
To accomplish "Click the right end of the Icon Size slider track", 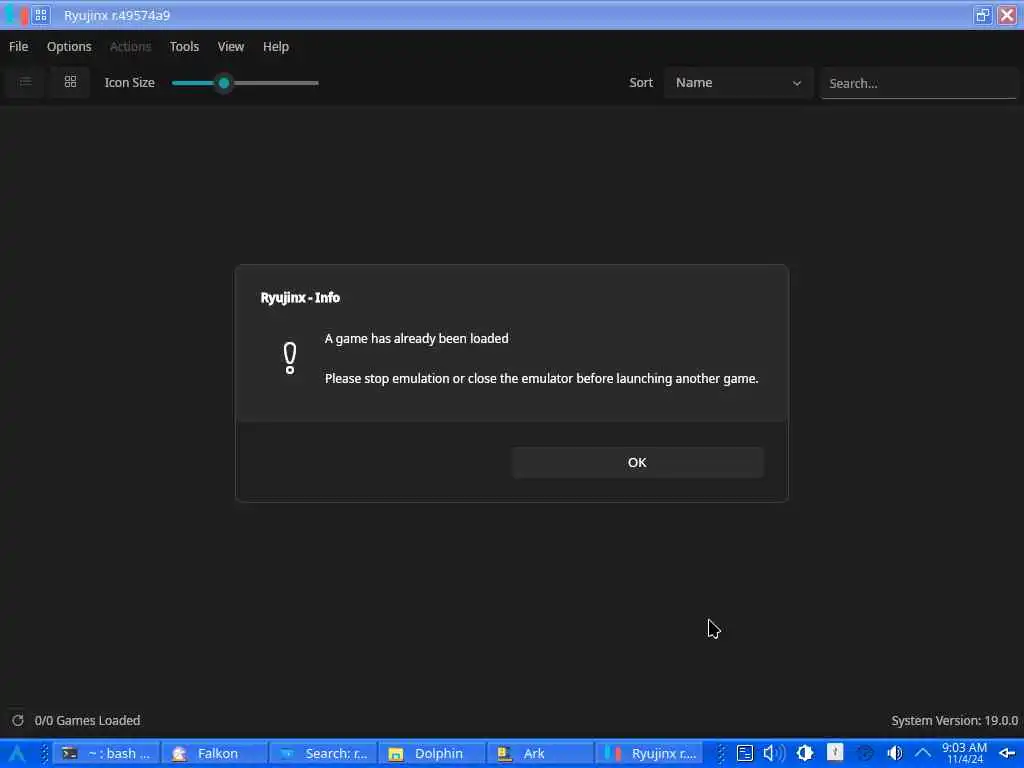I will click(316, 83).
